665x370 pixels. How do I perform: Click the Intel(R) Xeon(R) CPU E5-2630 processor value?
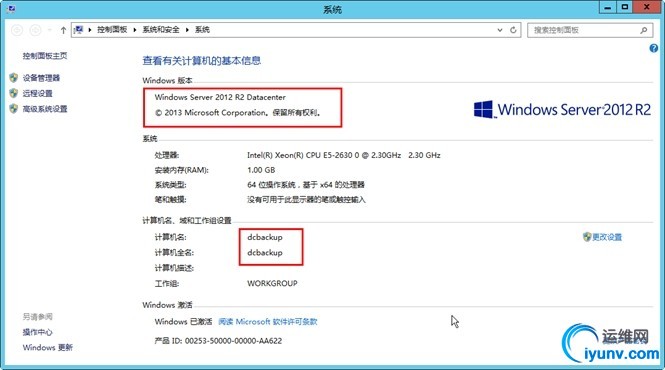click(344, 155)
